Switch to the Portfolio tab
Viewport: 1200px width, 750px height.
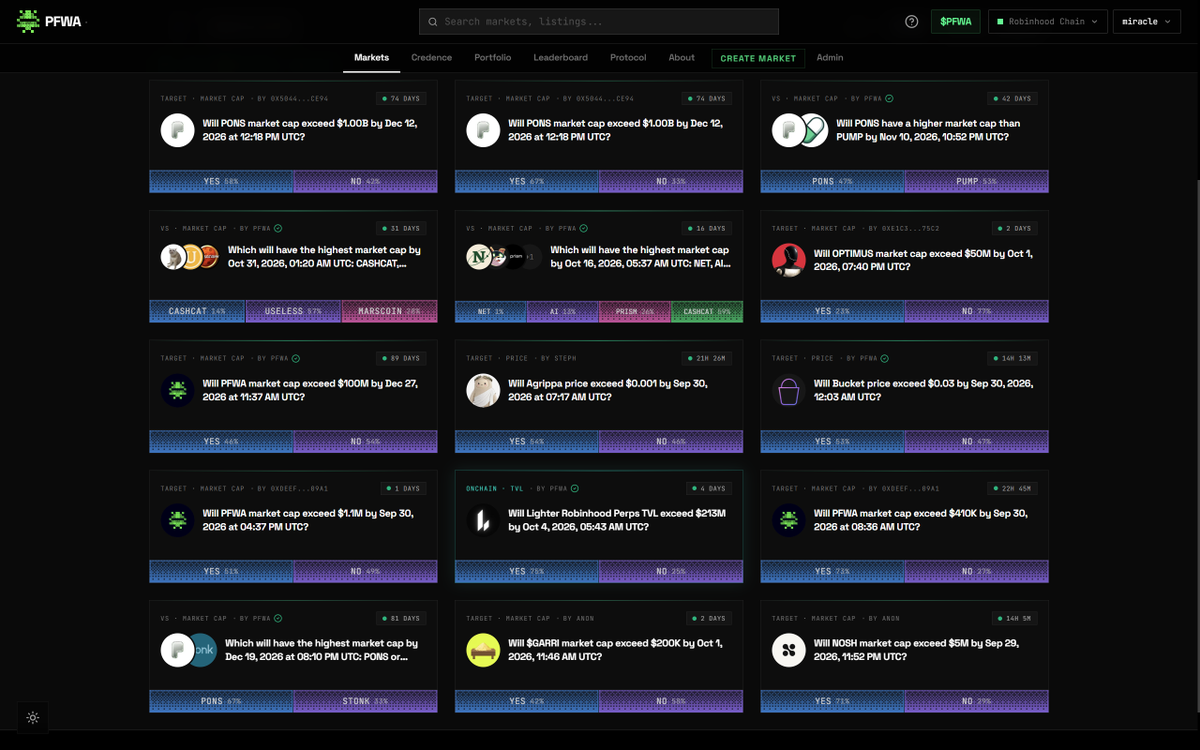(493, 58)
